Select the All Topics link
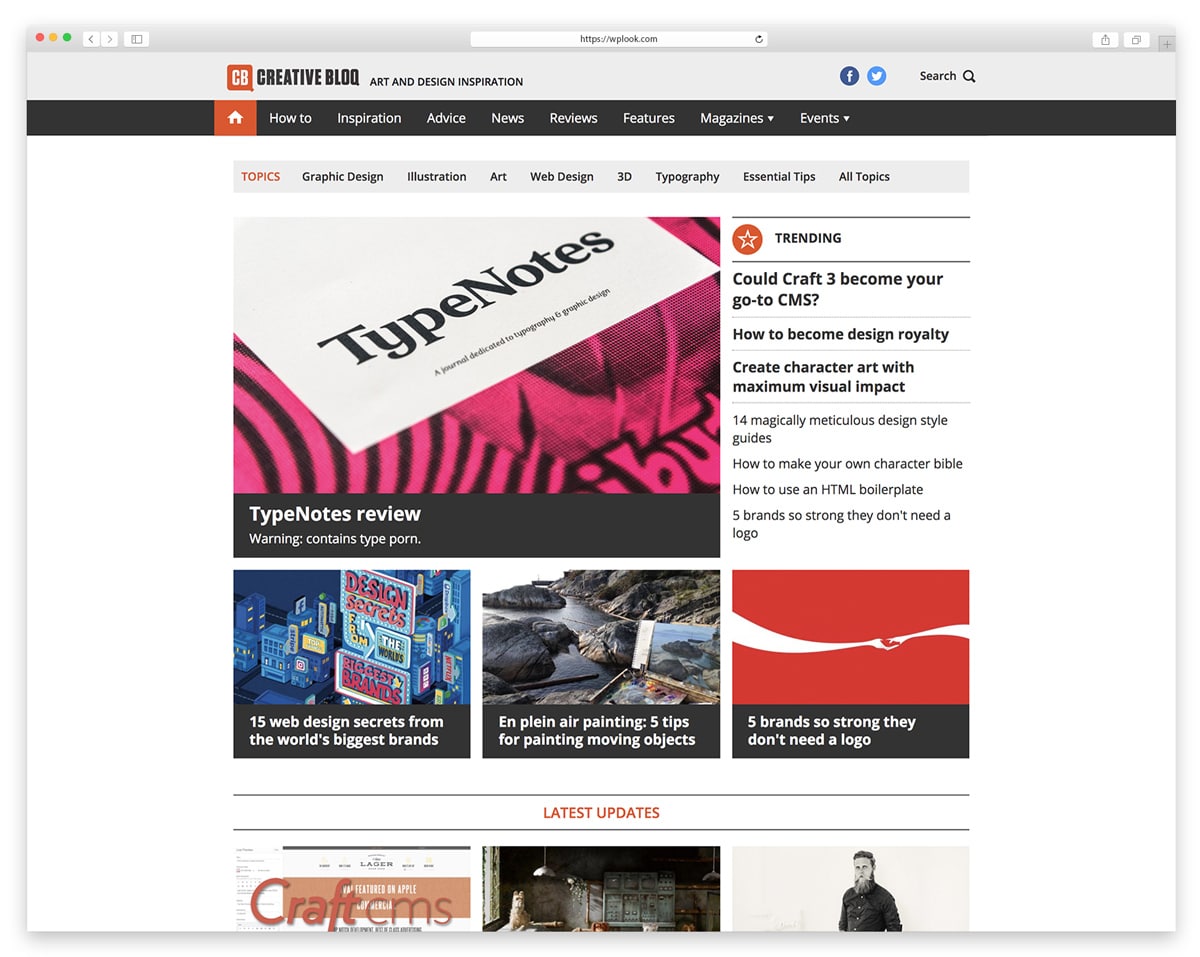This screenshot has width=1200, height=957. pos(864,177)
